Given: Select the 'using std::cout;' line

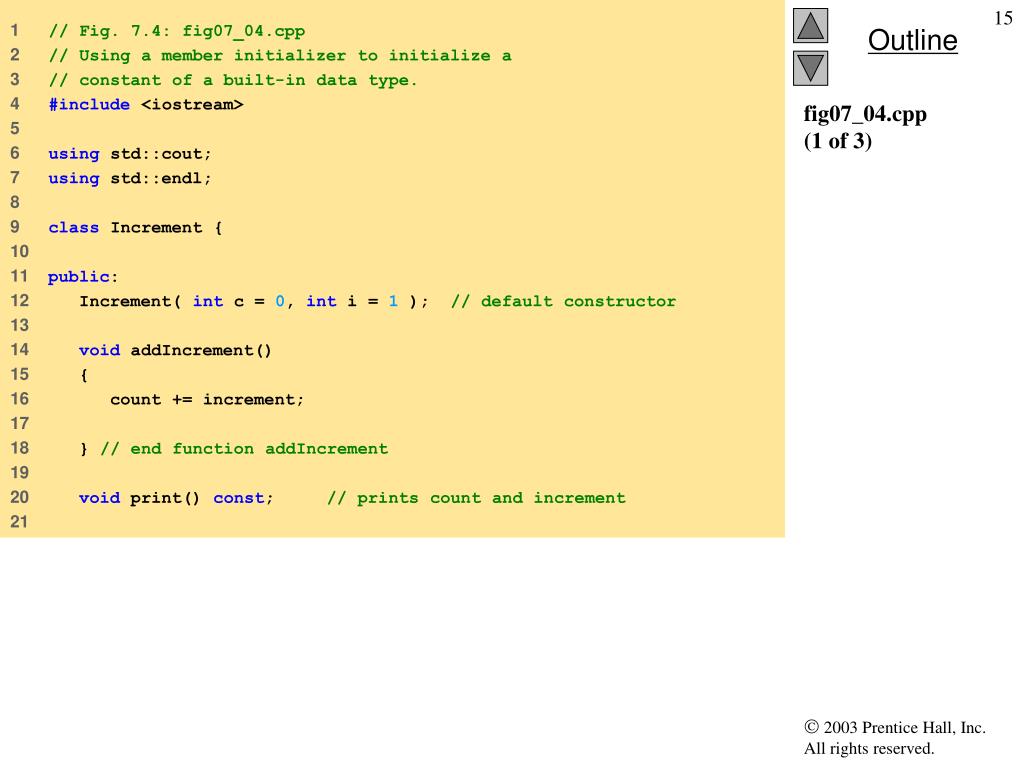Looking at the screenshot, I should [x=129, y=154].
